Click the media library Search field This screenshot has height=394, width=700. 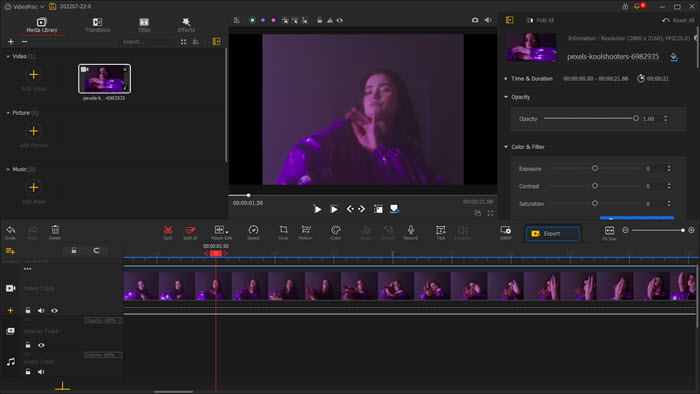pos(148,41)
